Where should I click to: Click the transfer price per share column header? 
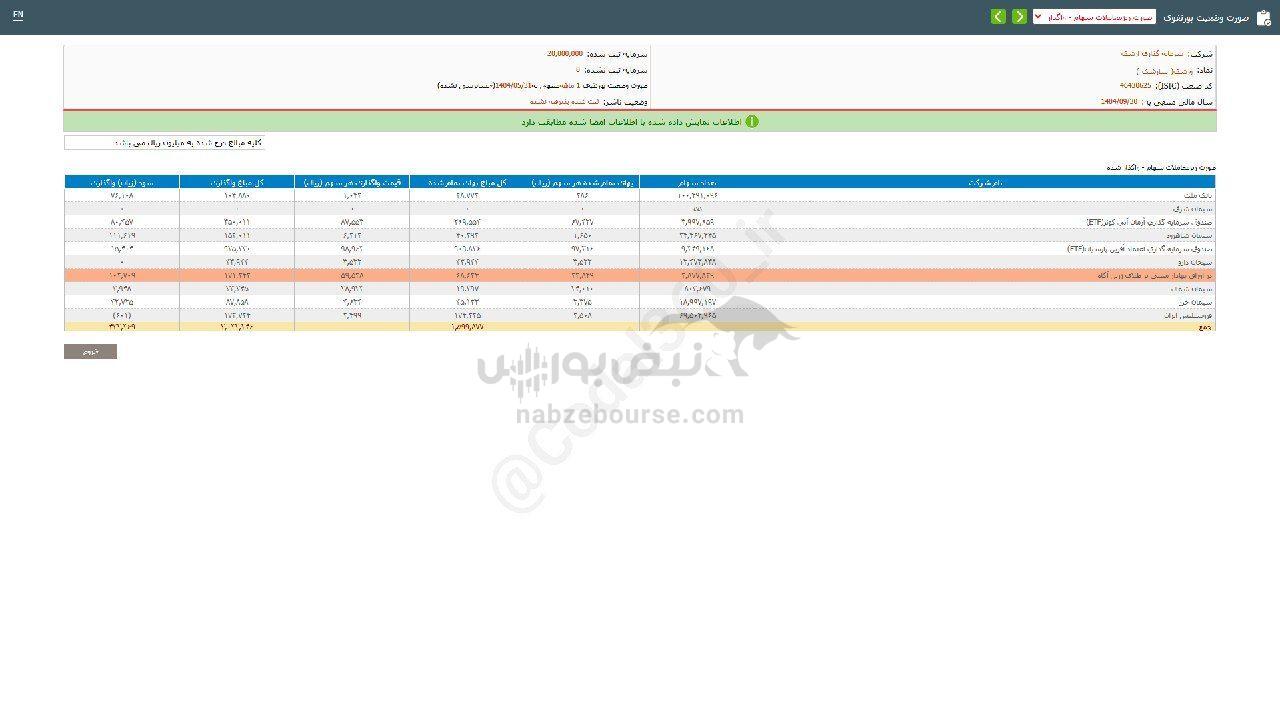pyautogui.click(x=351, y=183)
